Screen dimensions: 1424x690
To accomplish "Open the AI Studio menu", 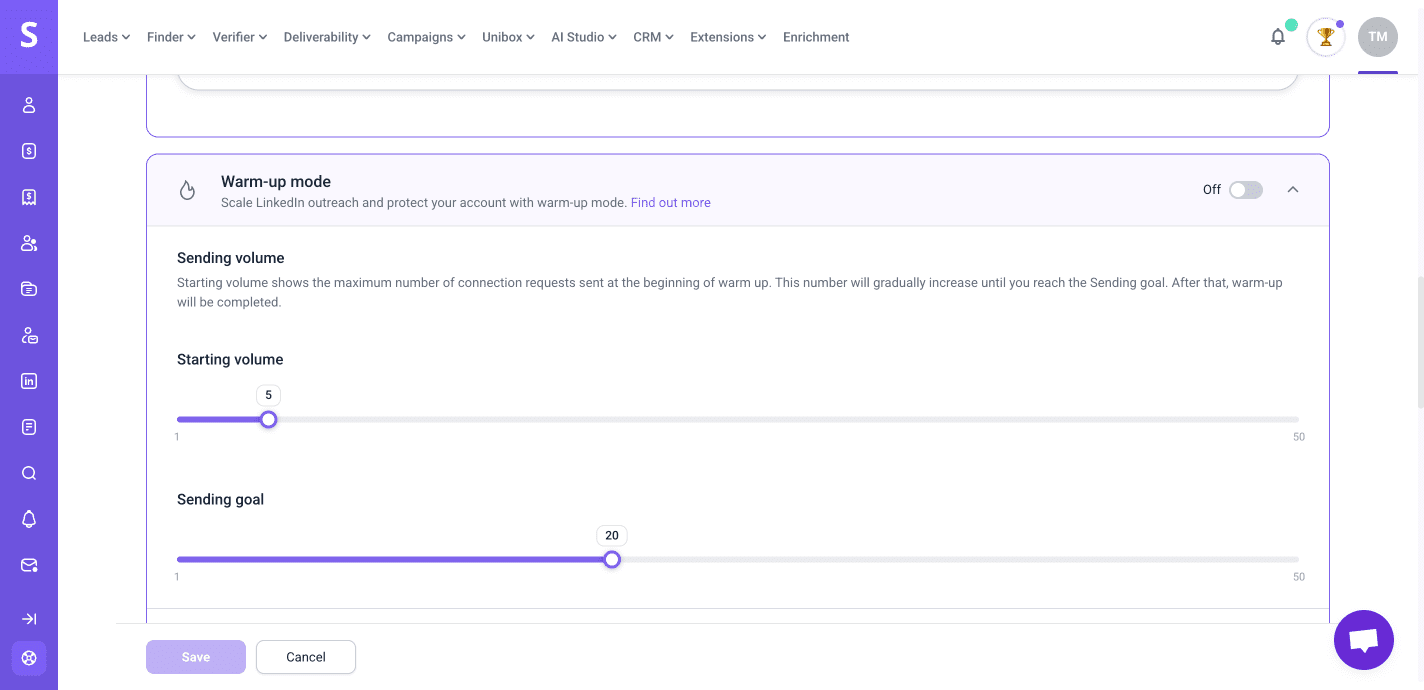I will click(584, 37).
